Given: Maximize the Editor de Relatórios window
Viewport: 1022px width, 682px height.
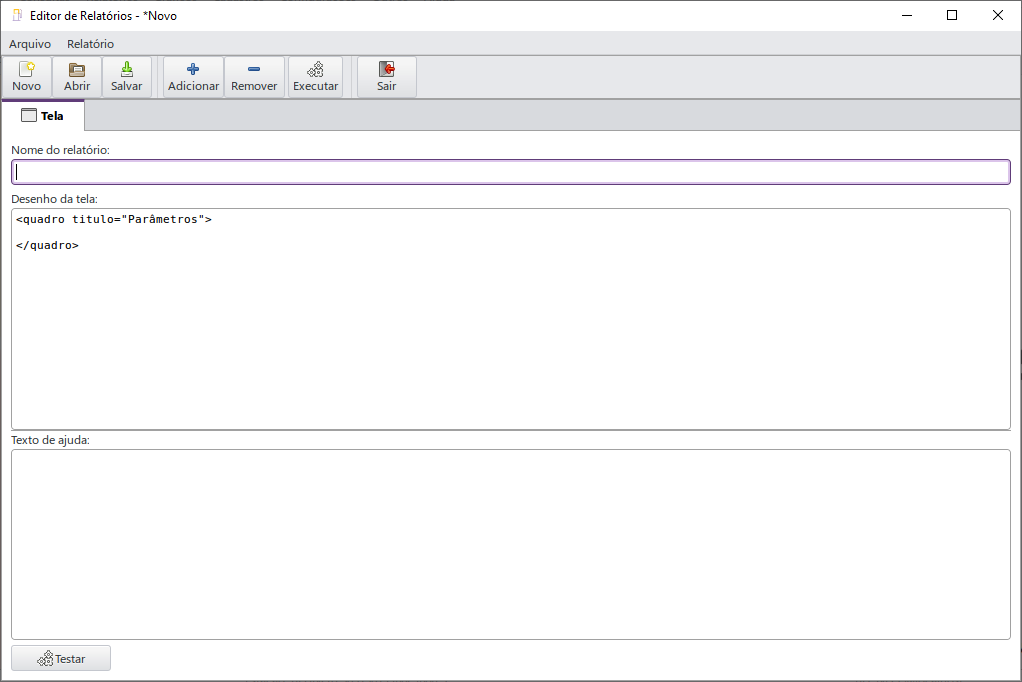Looking at the screenshot, I should (952, 15).
